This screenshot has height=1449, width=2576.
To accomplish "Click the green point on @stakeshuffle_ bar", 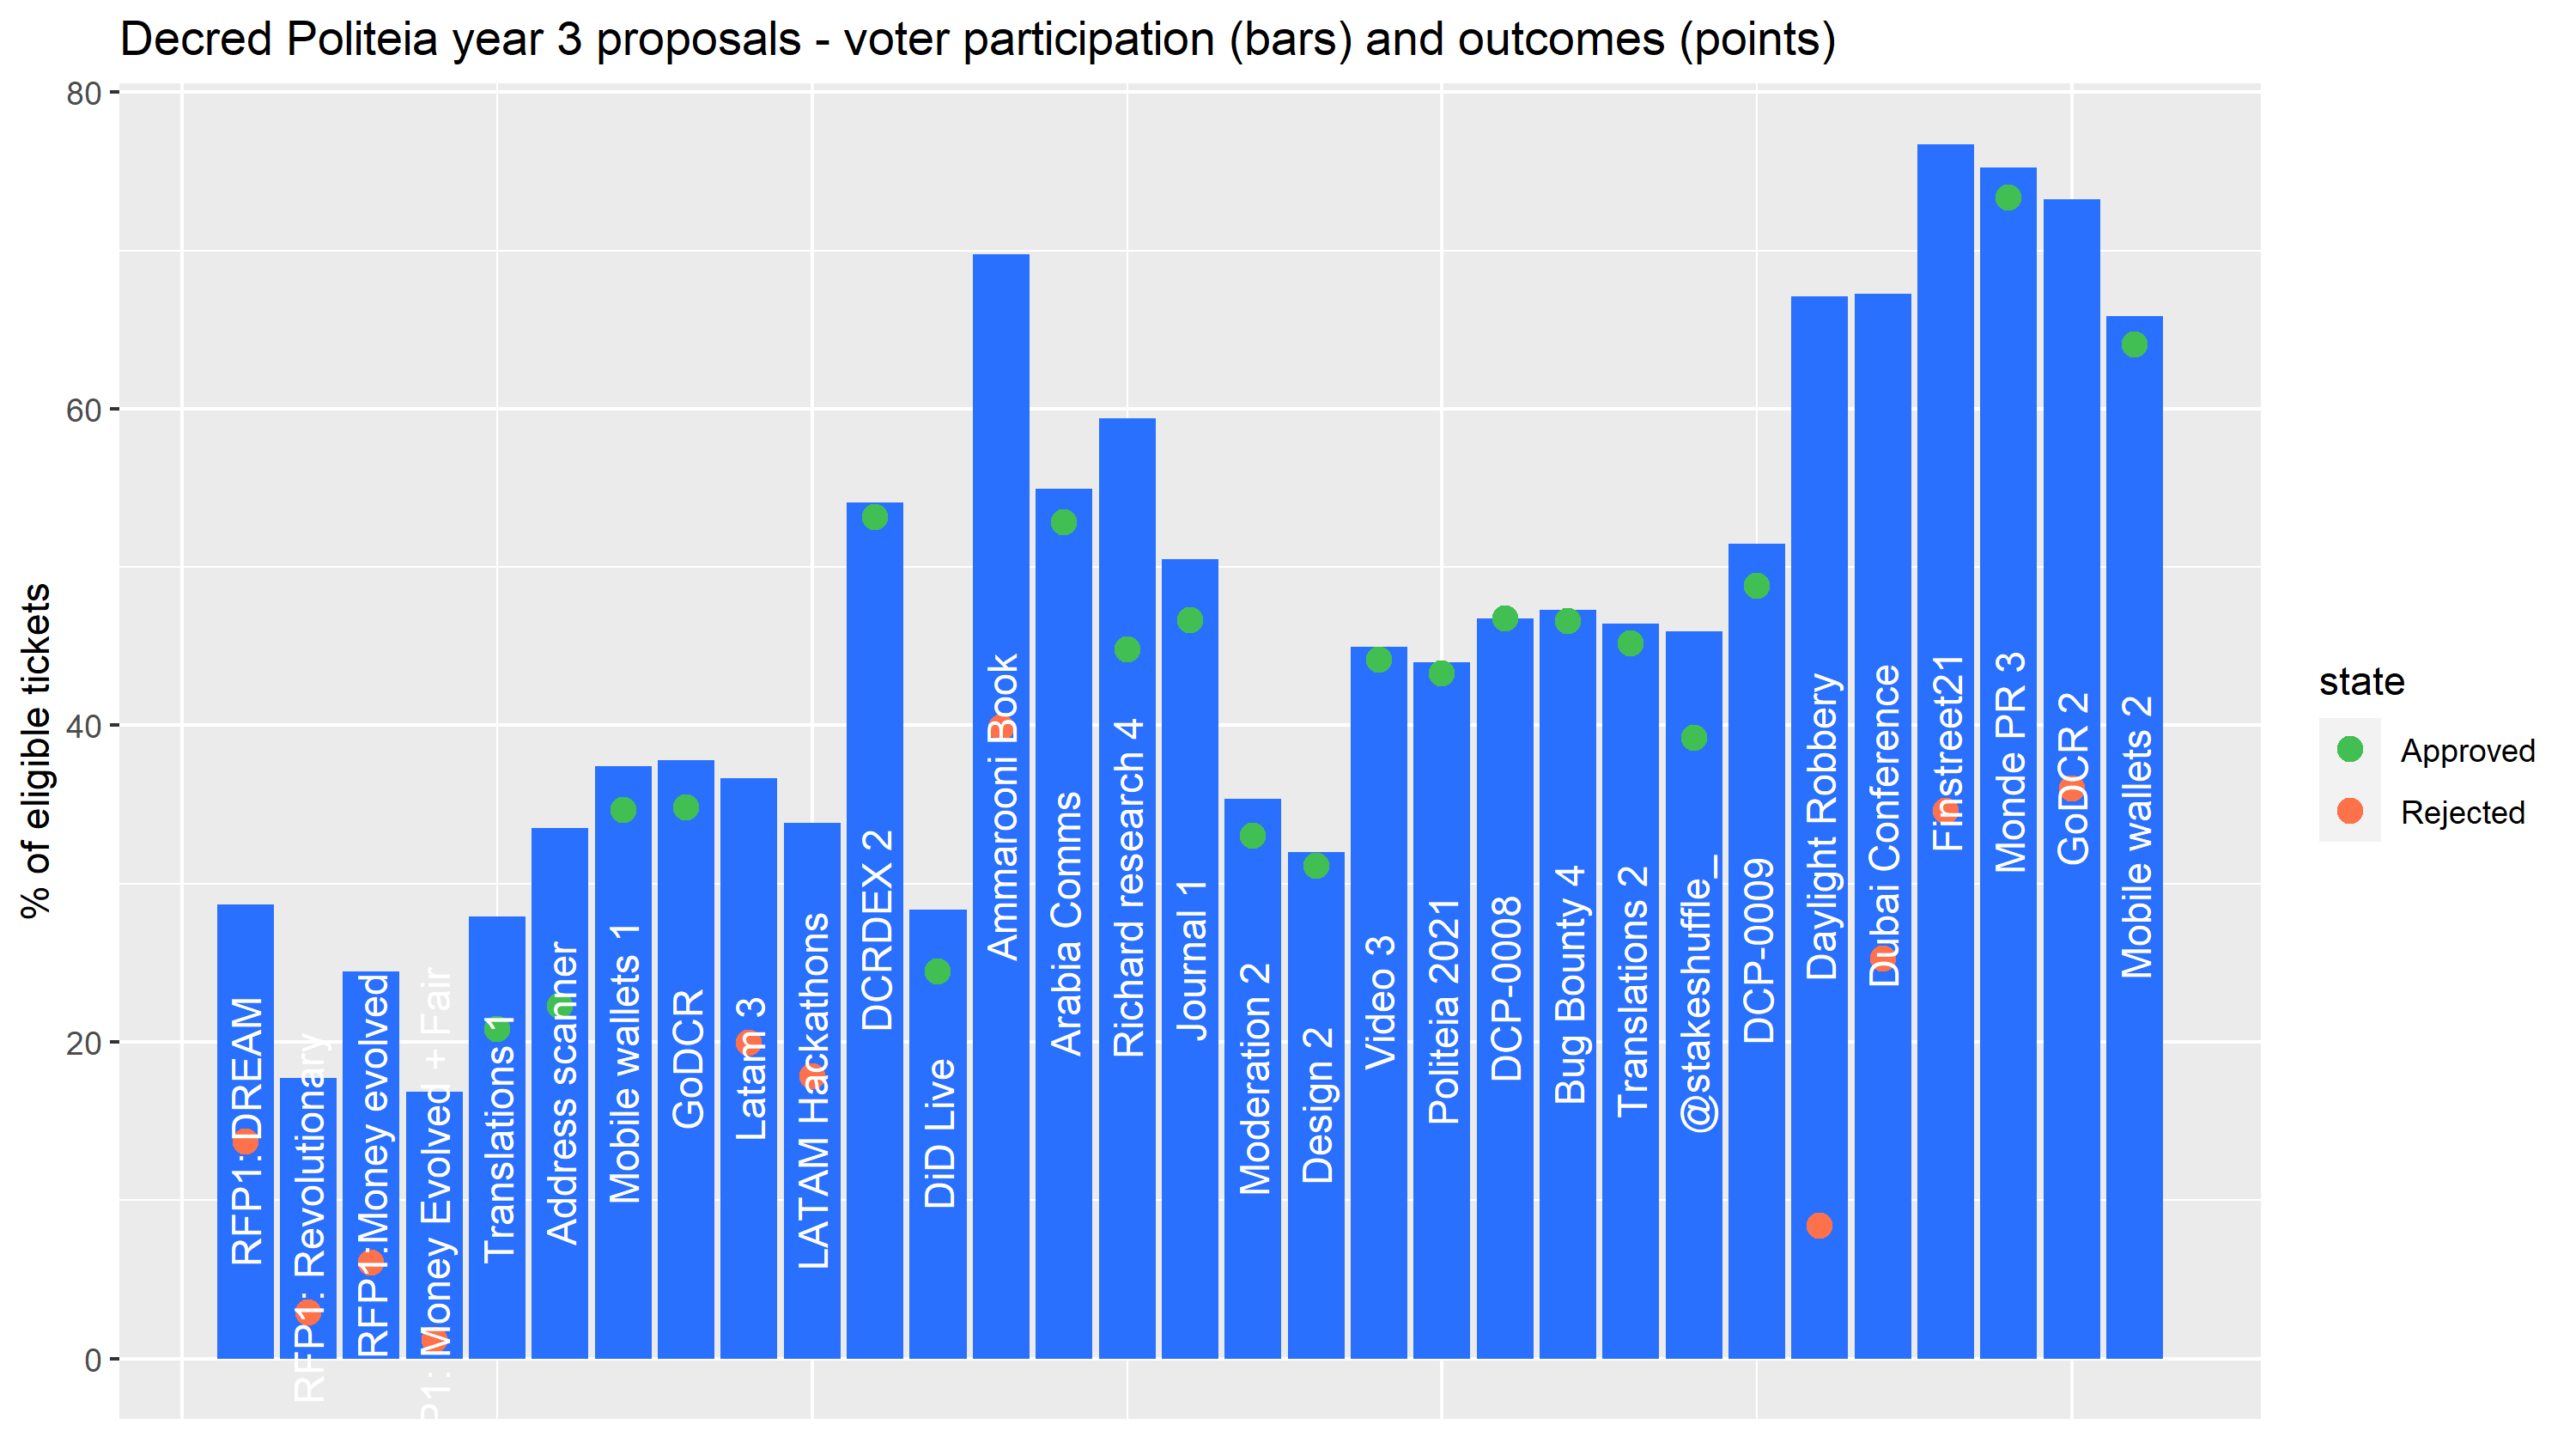I will (x=1694, y=738).
